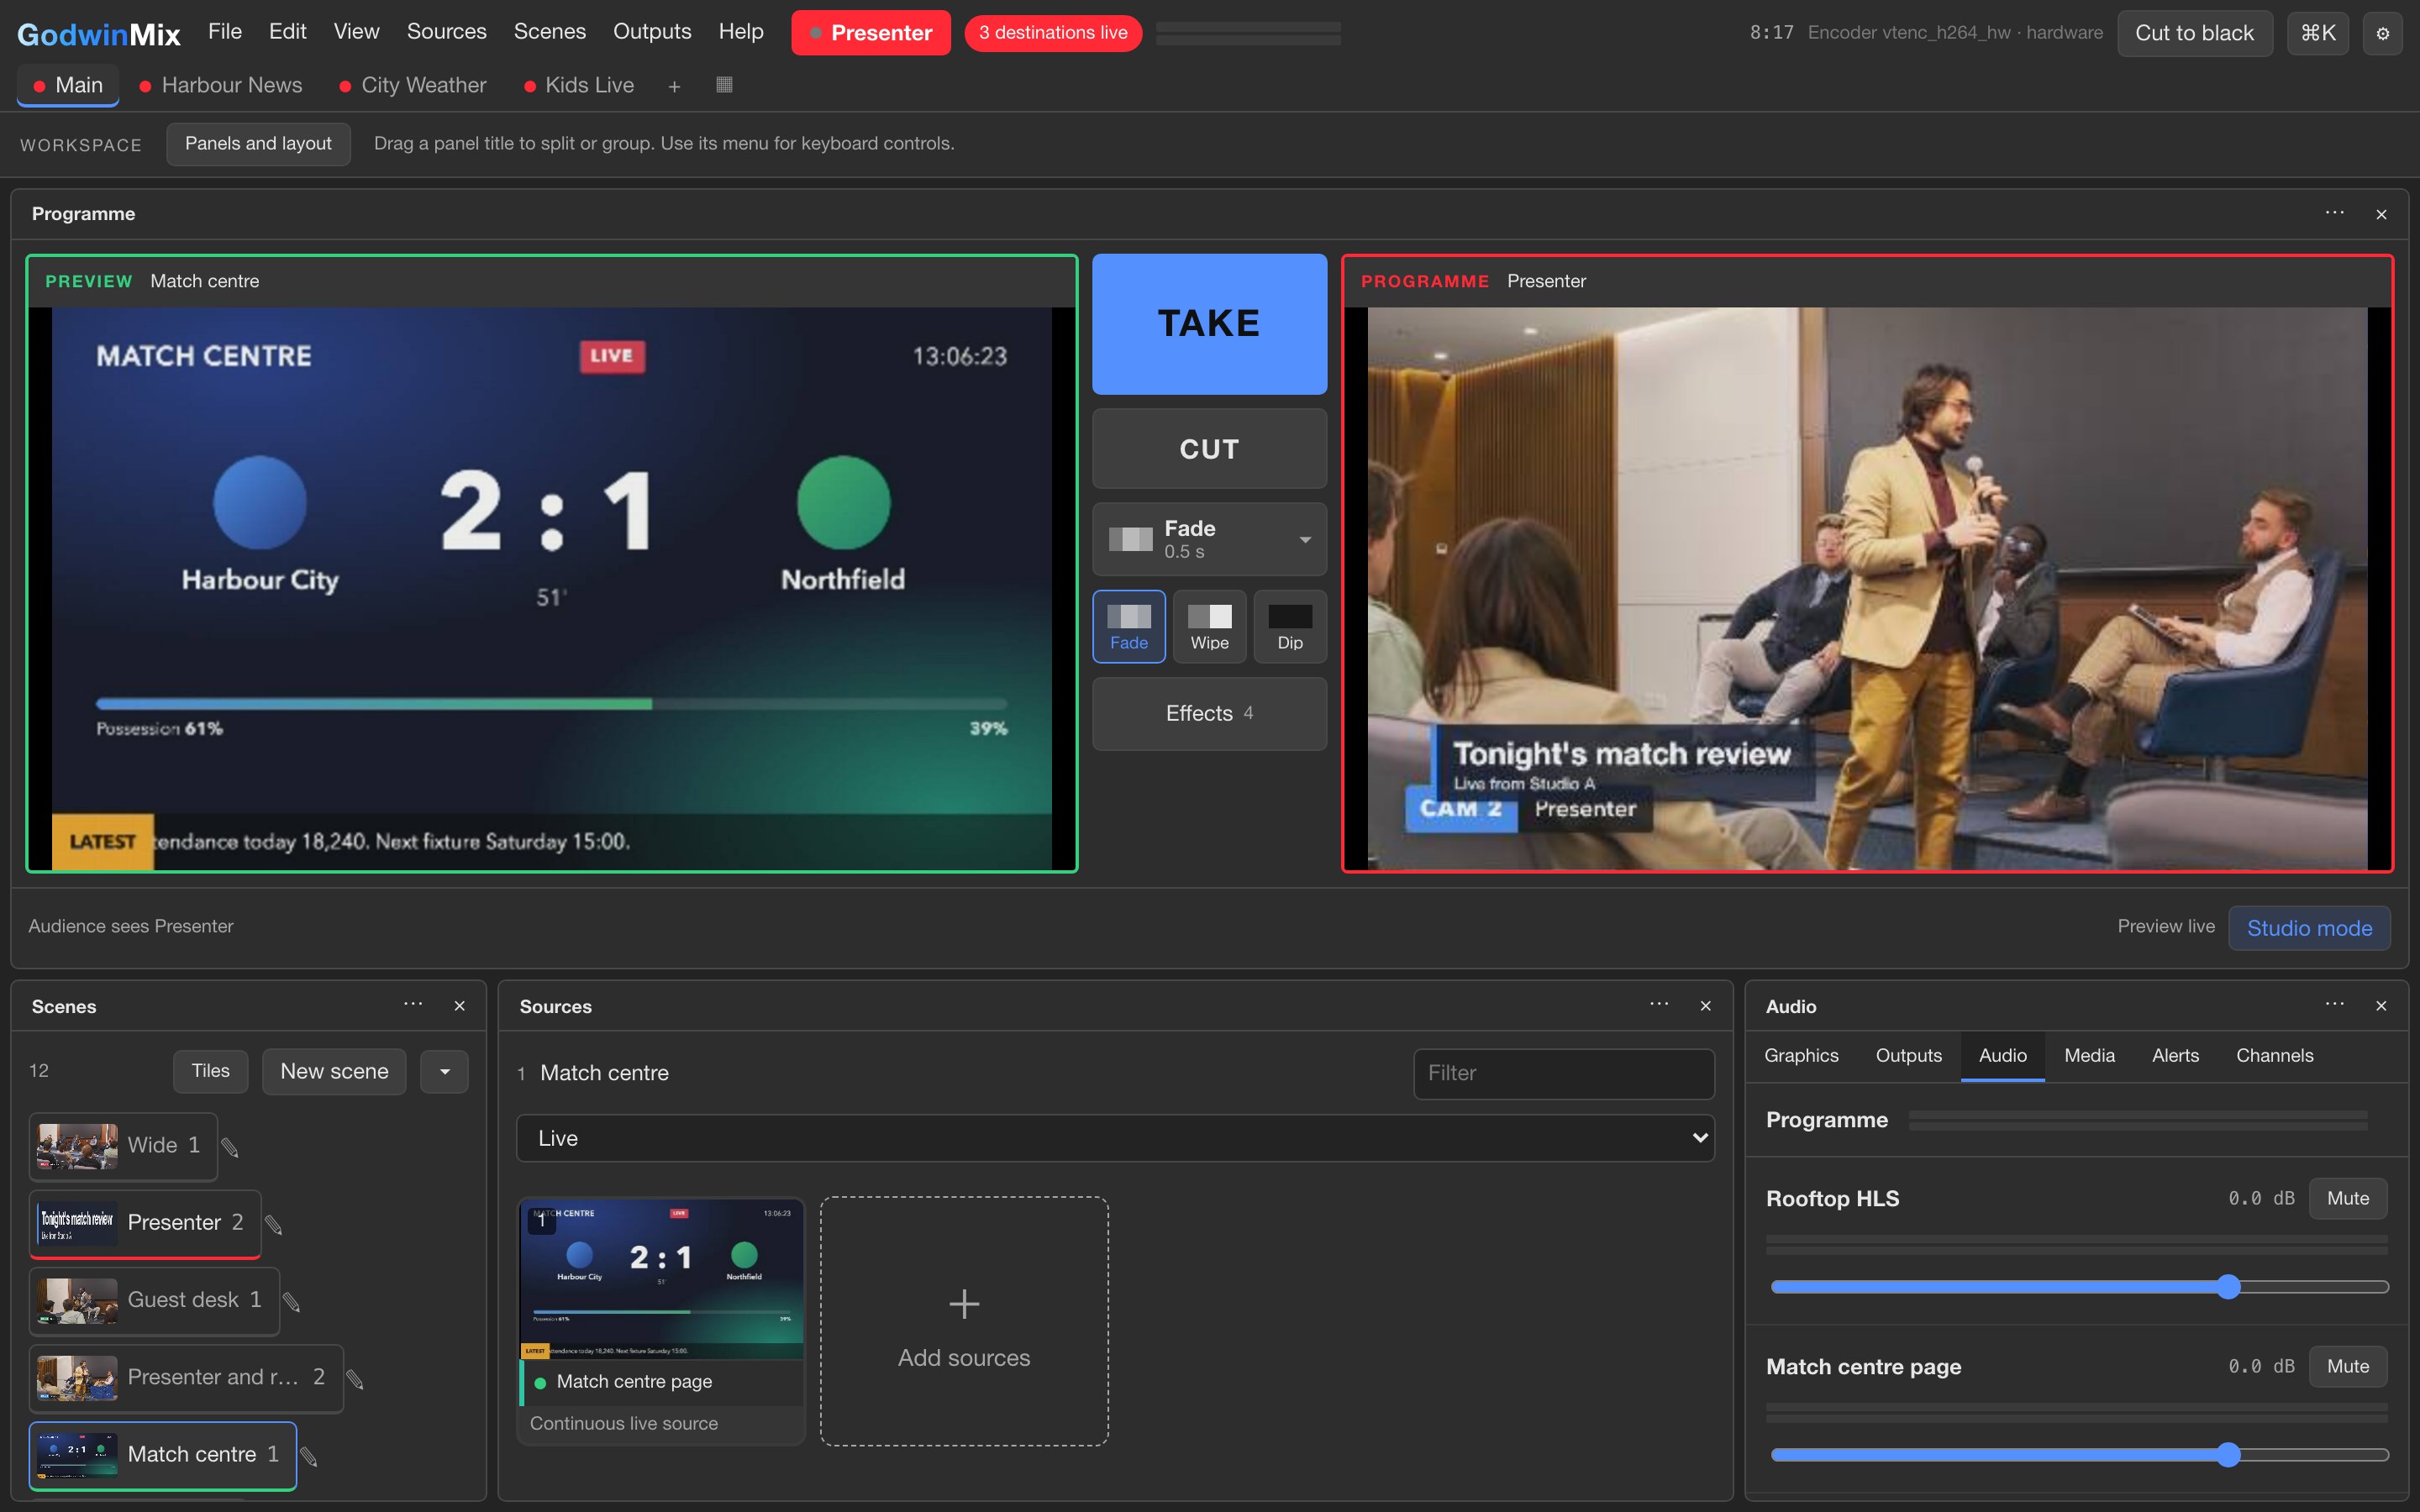Select the Fade transition tile
The image size is (2420, 1512).
pos(1129,627)
